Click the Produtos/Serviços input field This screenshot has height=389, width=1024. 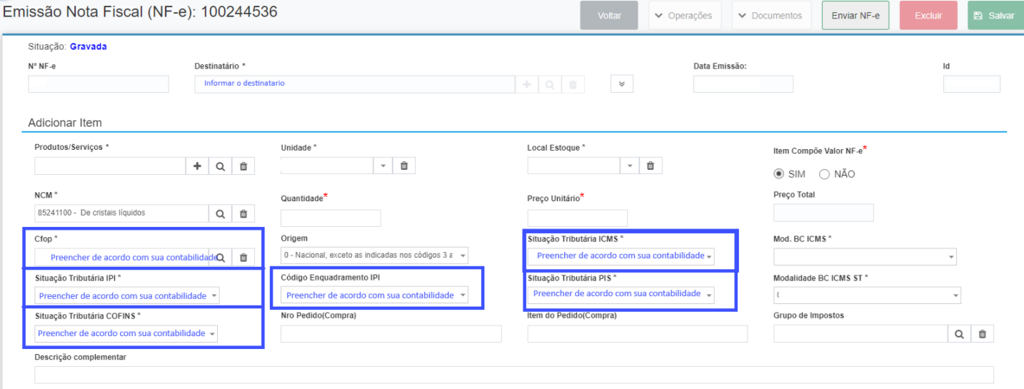click(110, 166)
